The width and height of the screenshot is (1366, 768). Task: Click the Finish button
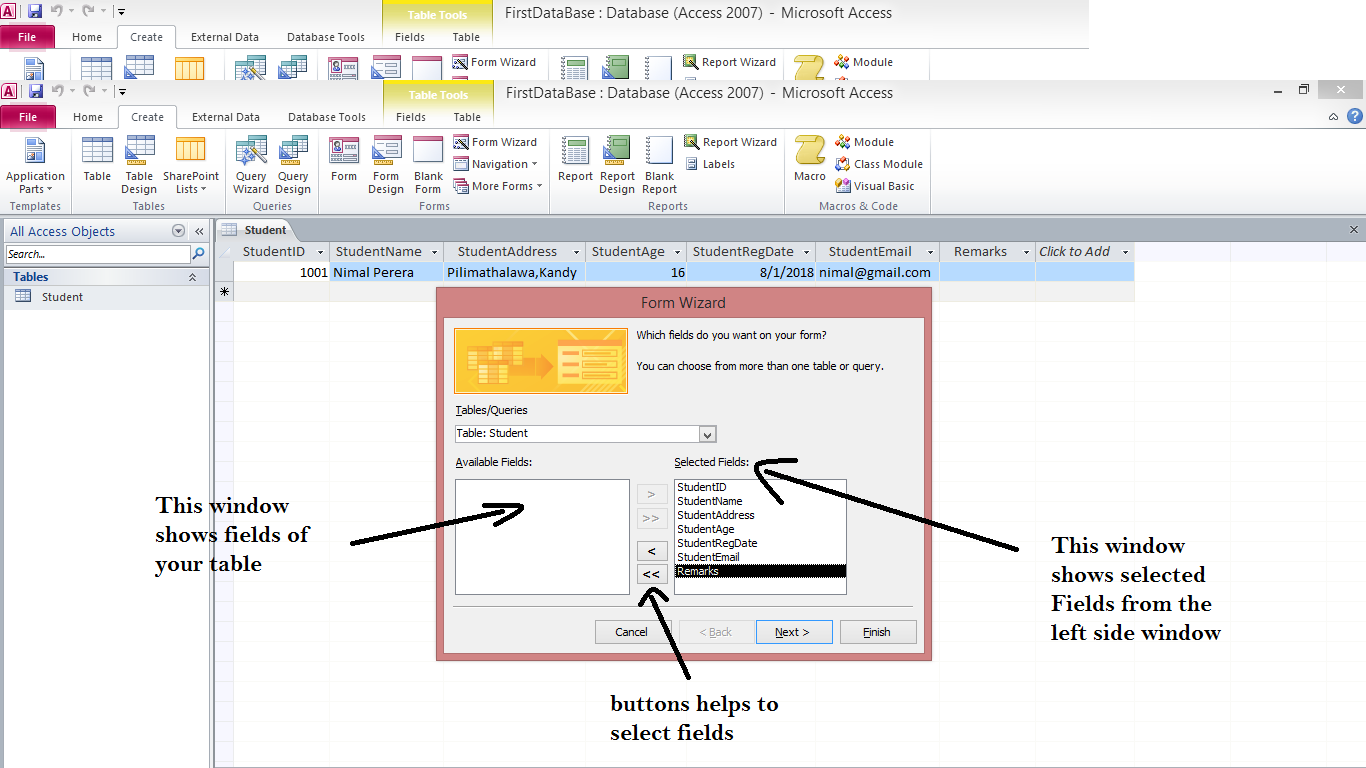point(877,631)
